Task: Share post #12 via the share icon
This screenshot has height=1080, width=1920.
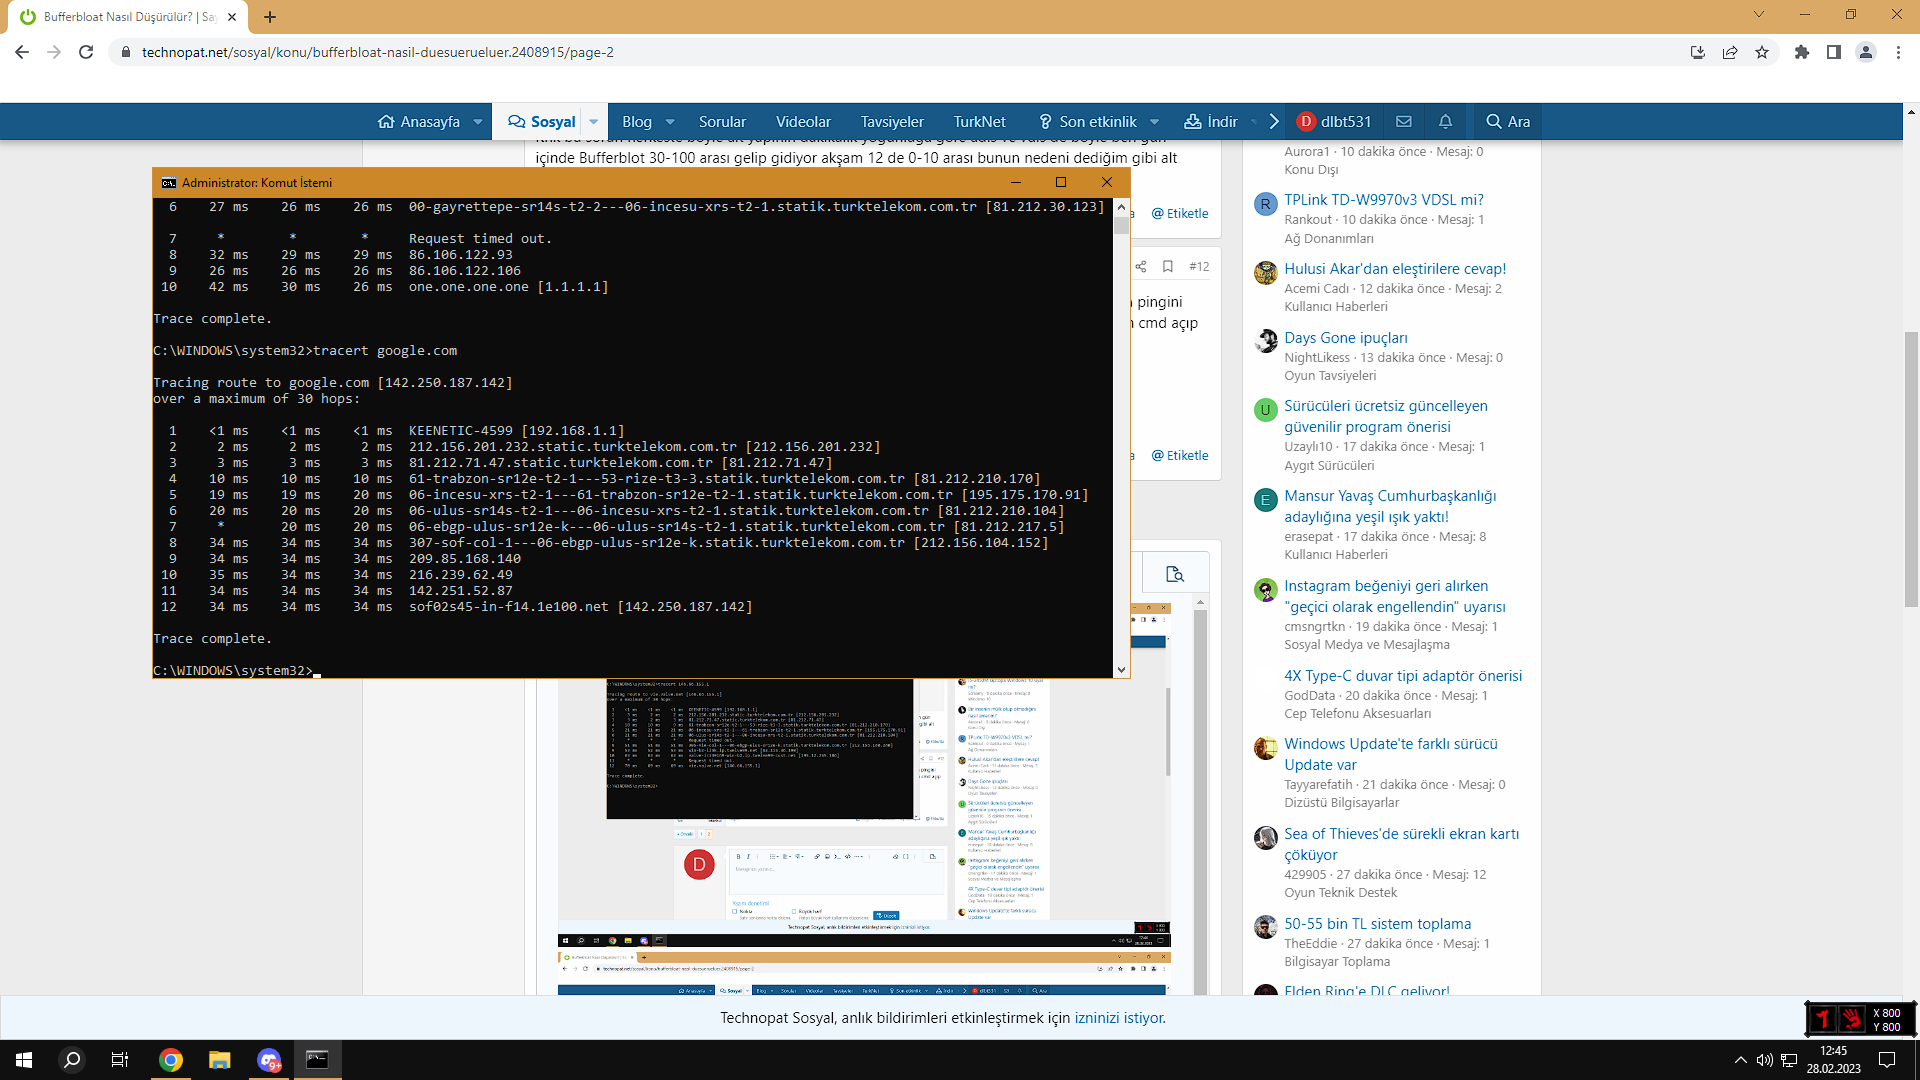Action: pyautogui.click(x=1141, y=266)
